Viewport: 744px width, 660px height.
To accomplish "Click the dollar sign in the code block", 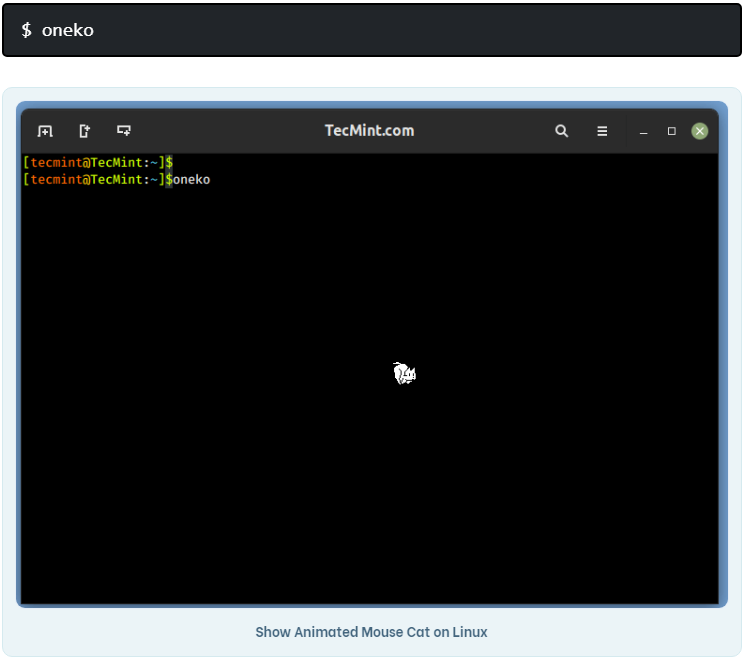I will click(x=27, y=30).
